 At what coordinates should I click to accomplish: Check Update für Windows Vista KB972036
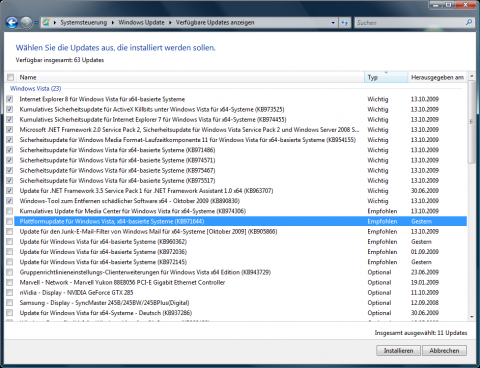coord(10,252)
